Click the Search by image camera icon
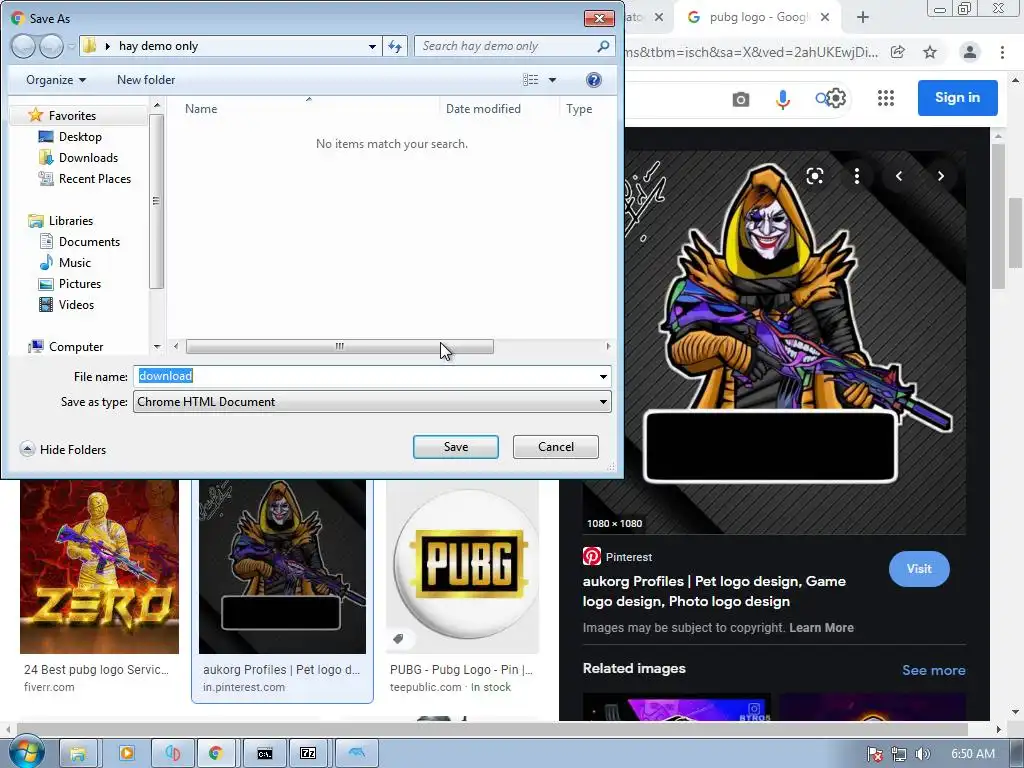The height and width of the screenshot is (768, 1024). click(741, 99)
